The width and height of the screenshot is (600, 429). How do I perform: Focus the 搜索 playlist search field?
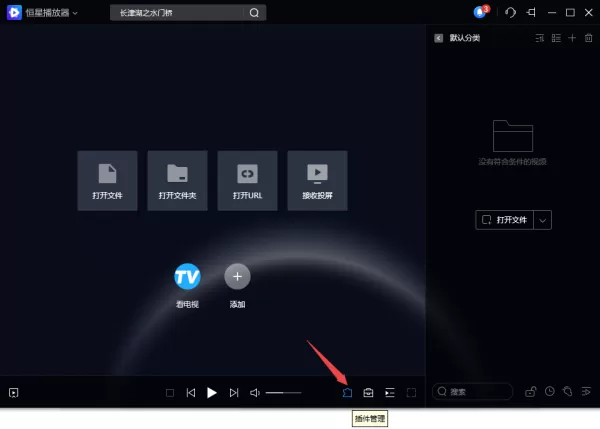[x=472, y=391]
